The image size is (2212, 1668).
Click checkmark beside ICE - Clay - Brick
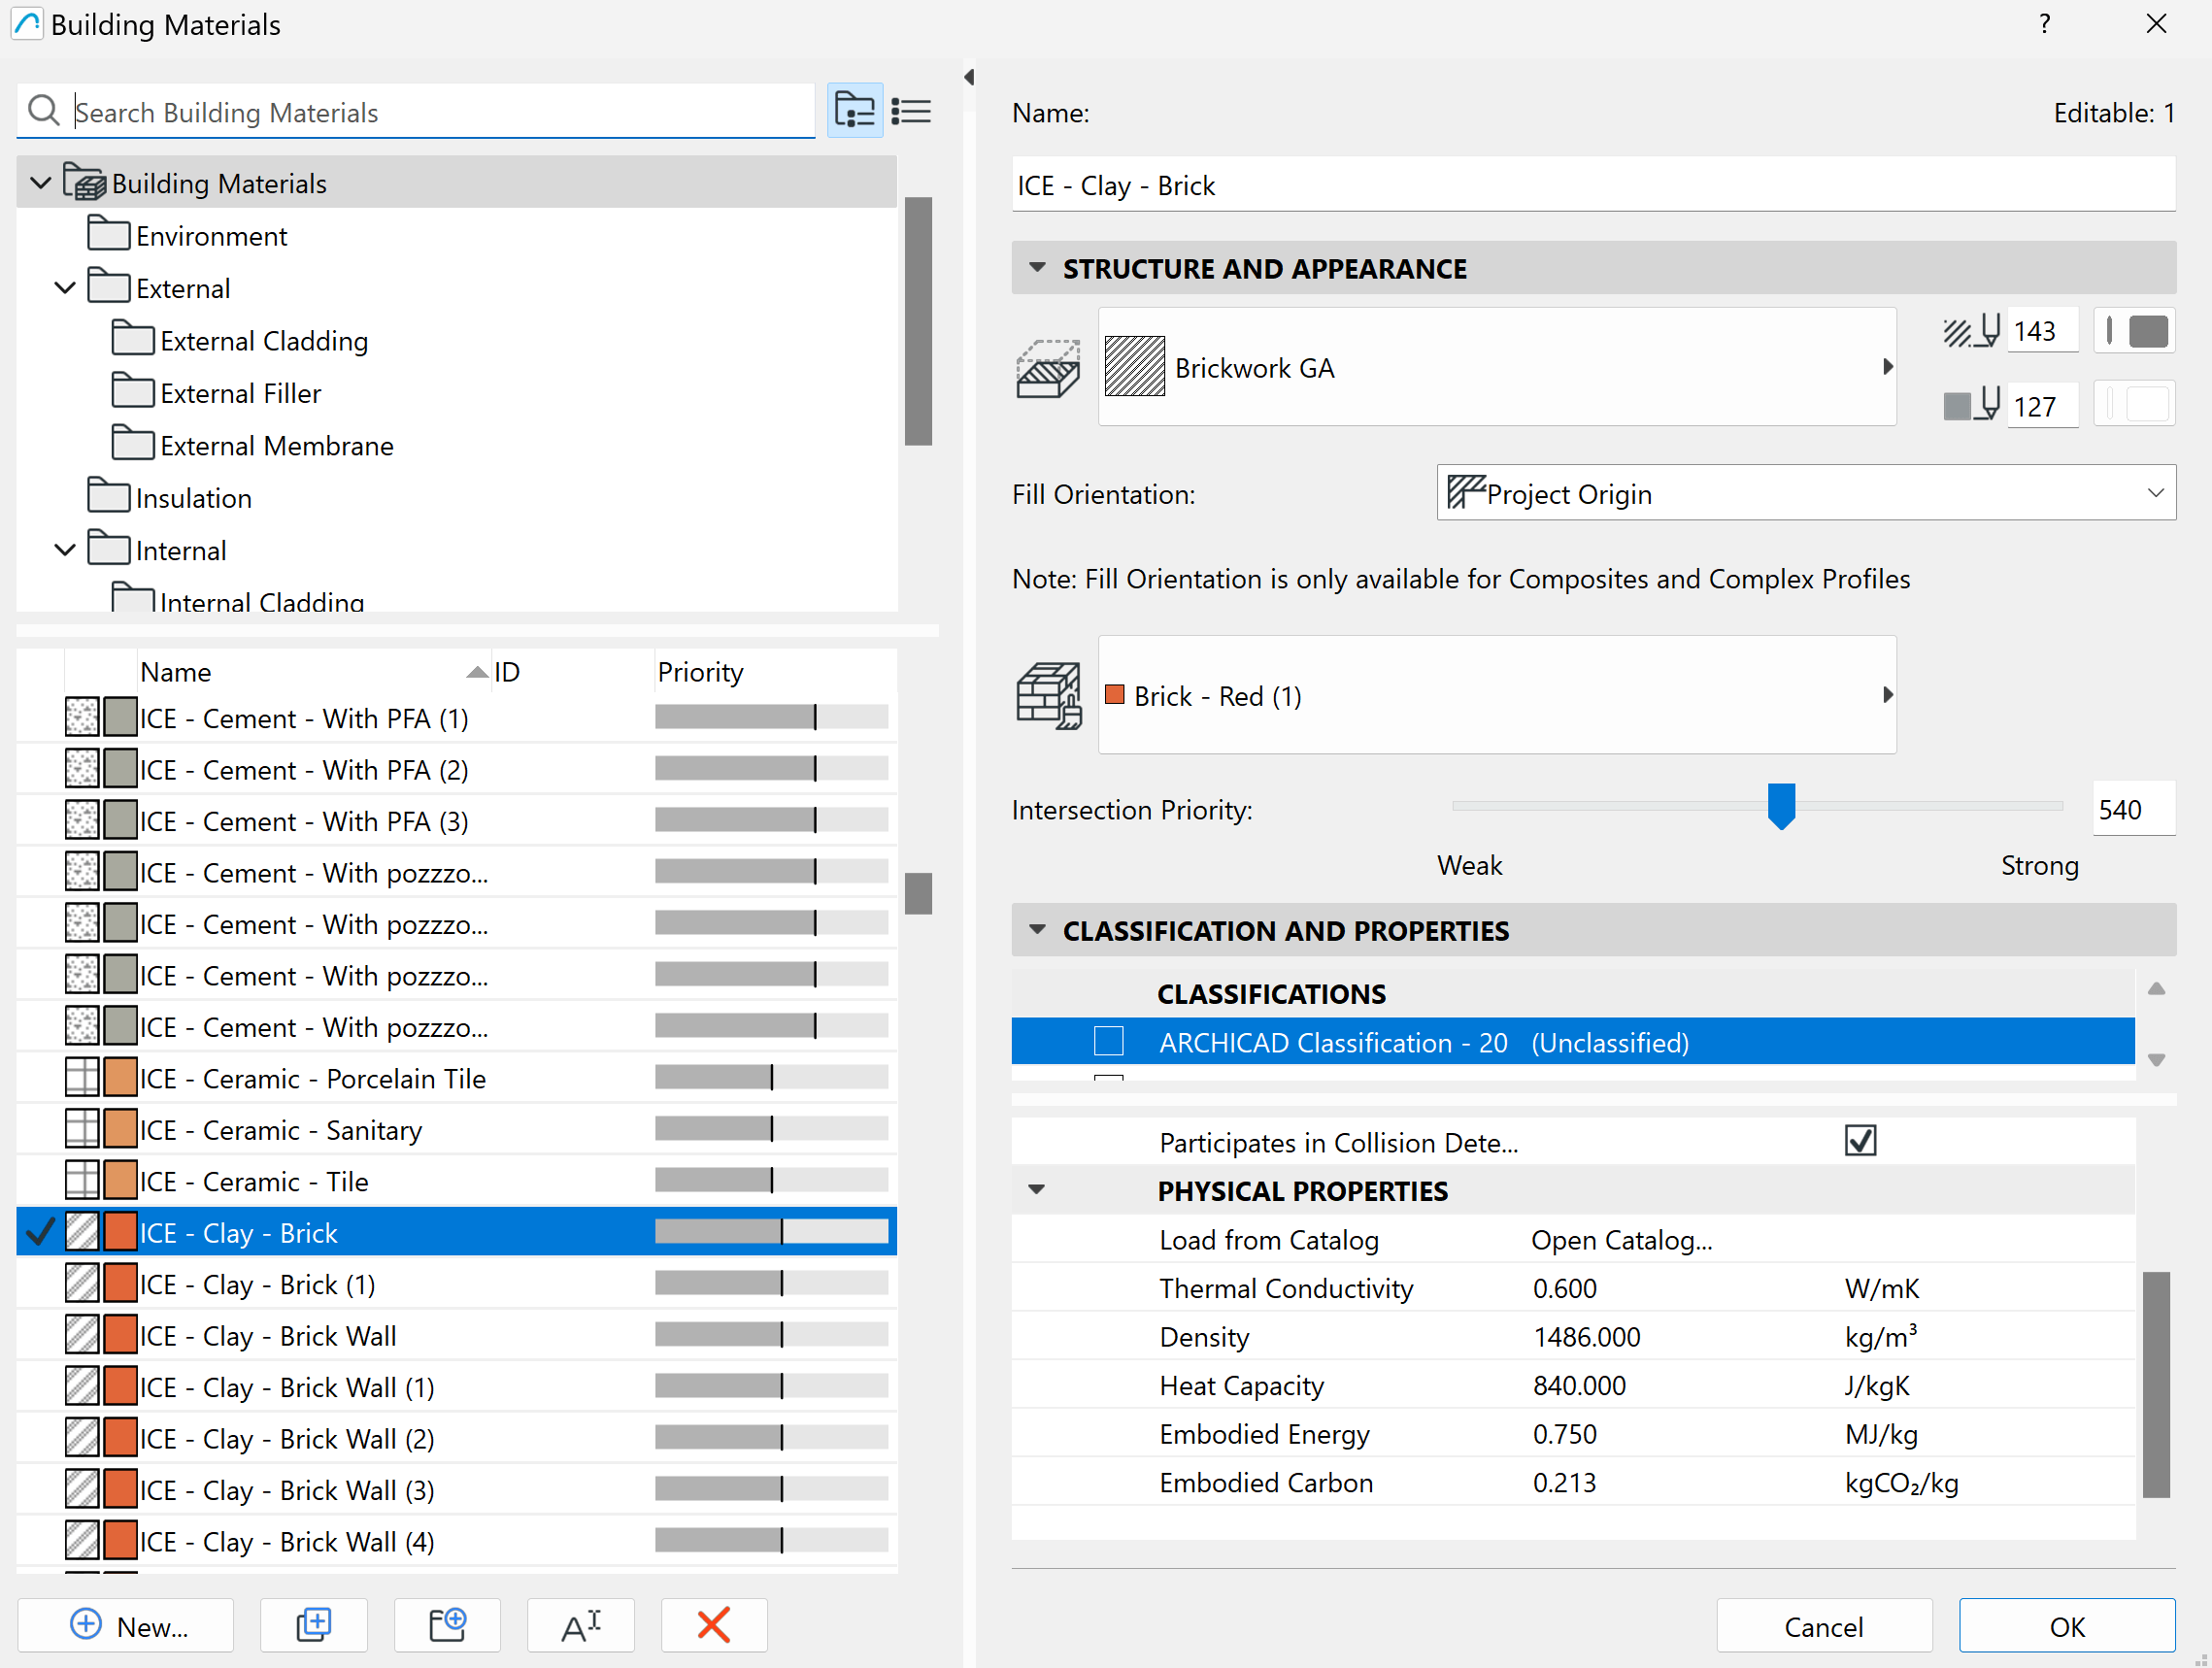coord(40,1232)
